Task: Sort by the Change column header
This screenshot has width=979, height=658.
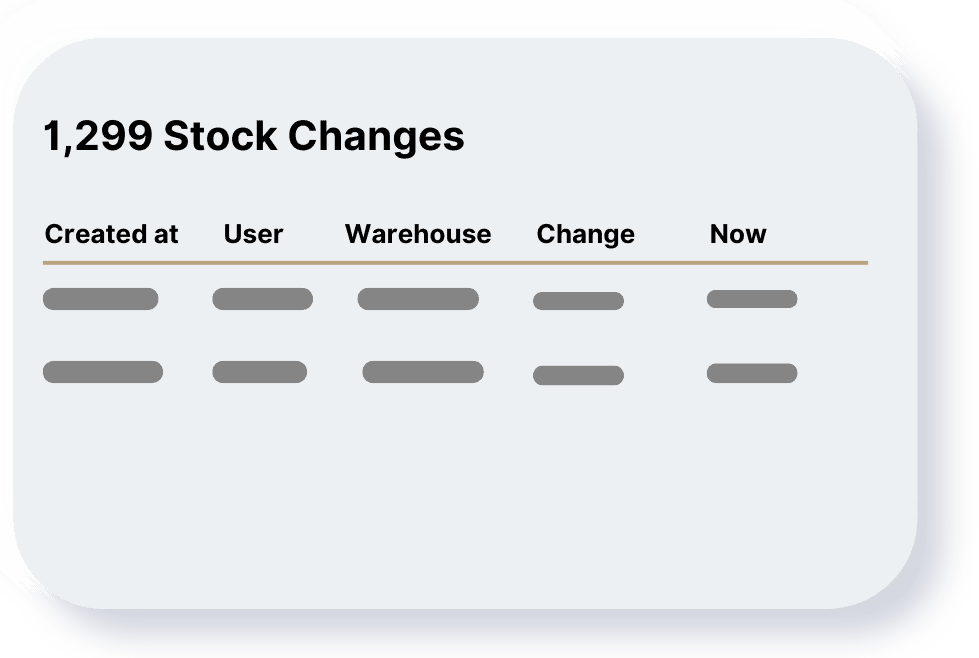Action: click(x=585, y=235)
